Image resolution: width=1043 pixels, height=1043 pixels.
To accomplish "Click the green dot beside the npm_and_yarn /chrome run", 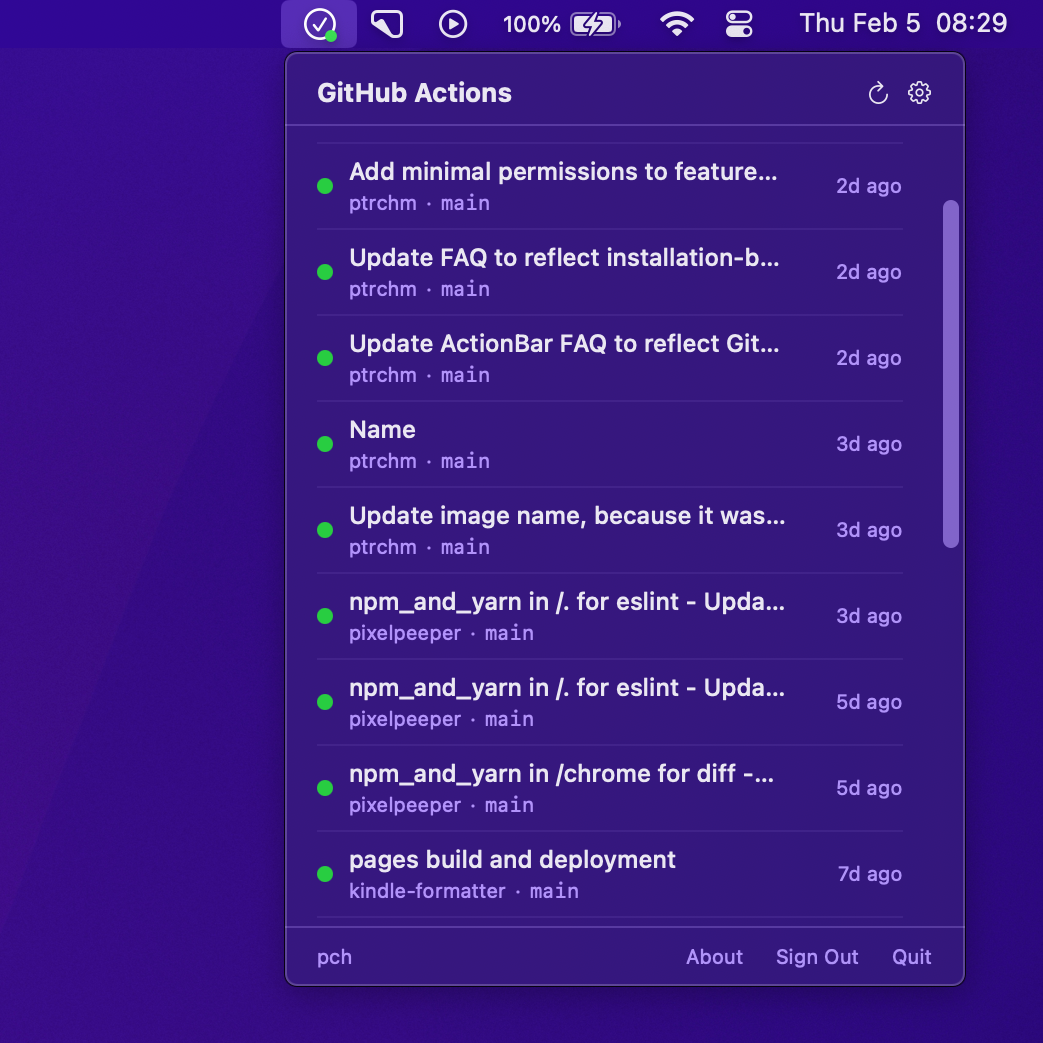I will click(324, 787).
